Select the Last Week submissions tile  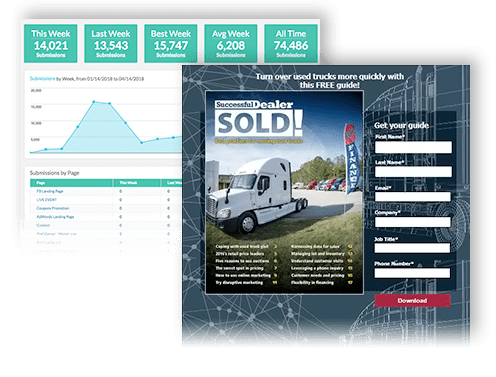click(111, 43)
